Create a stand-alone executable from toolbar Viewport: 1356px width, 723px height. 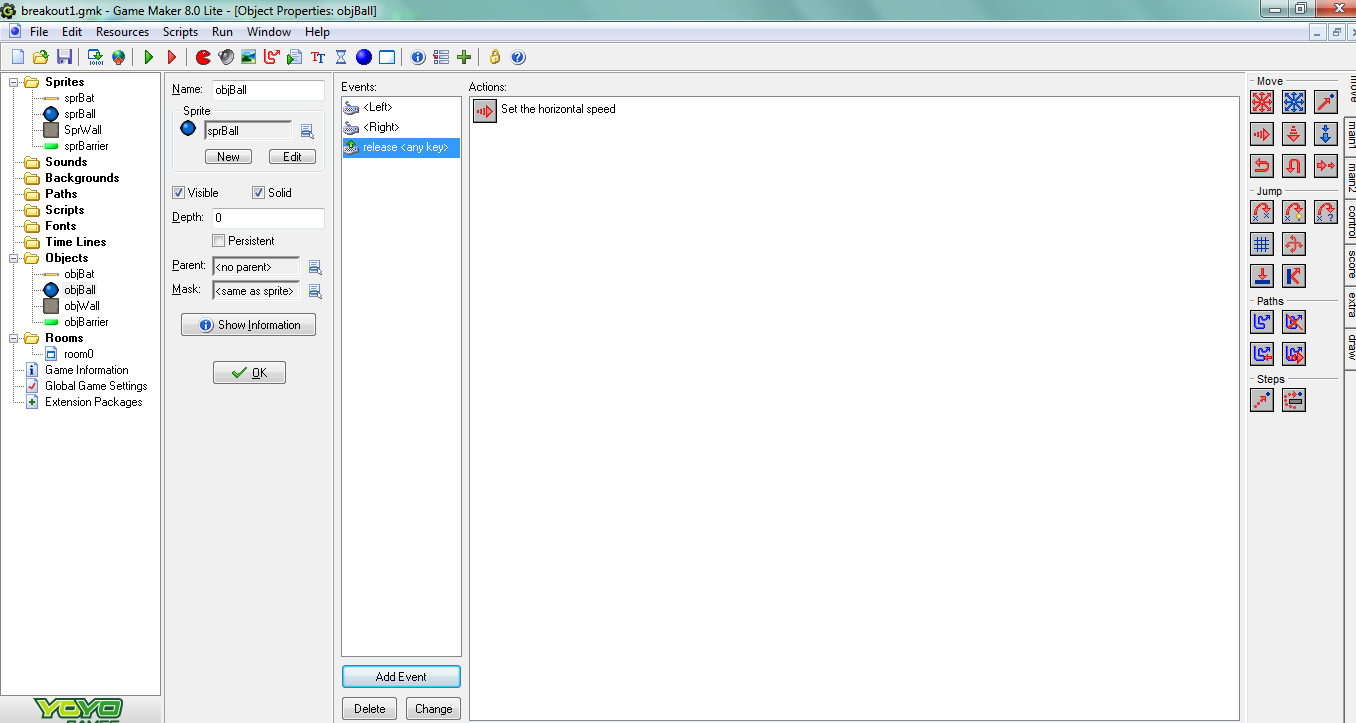(95, 57)
